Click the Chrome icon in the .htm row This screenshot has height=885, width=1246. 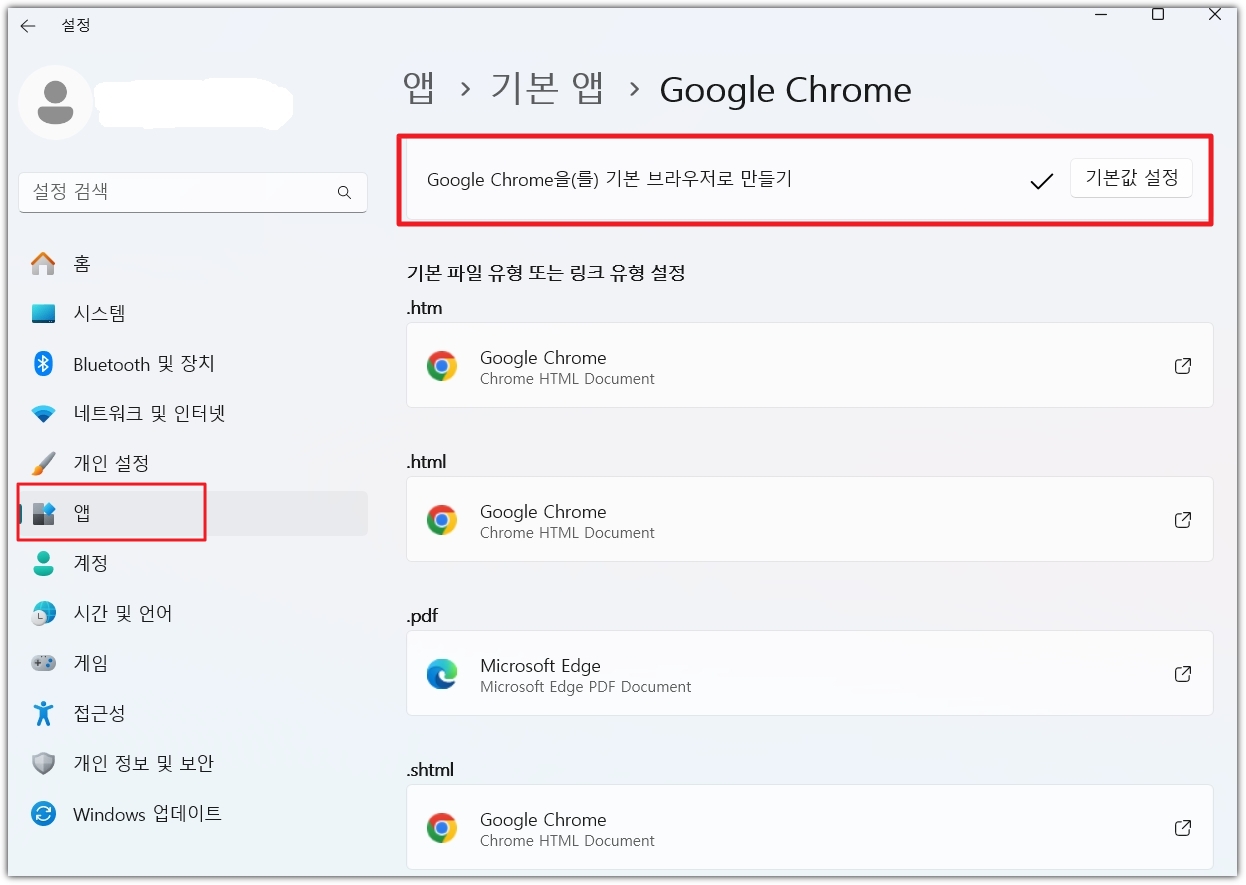pyautogui.click(x=442, y=366)
